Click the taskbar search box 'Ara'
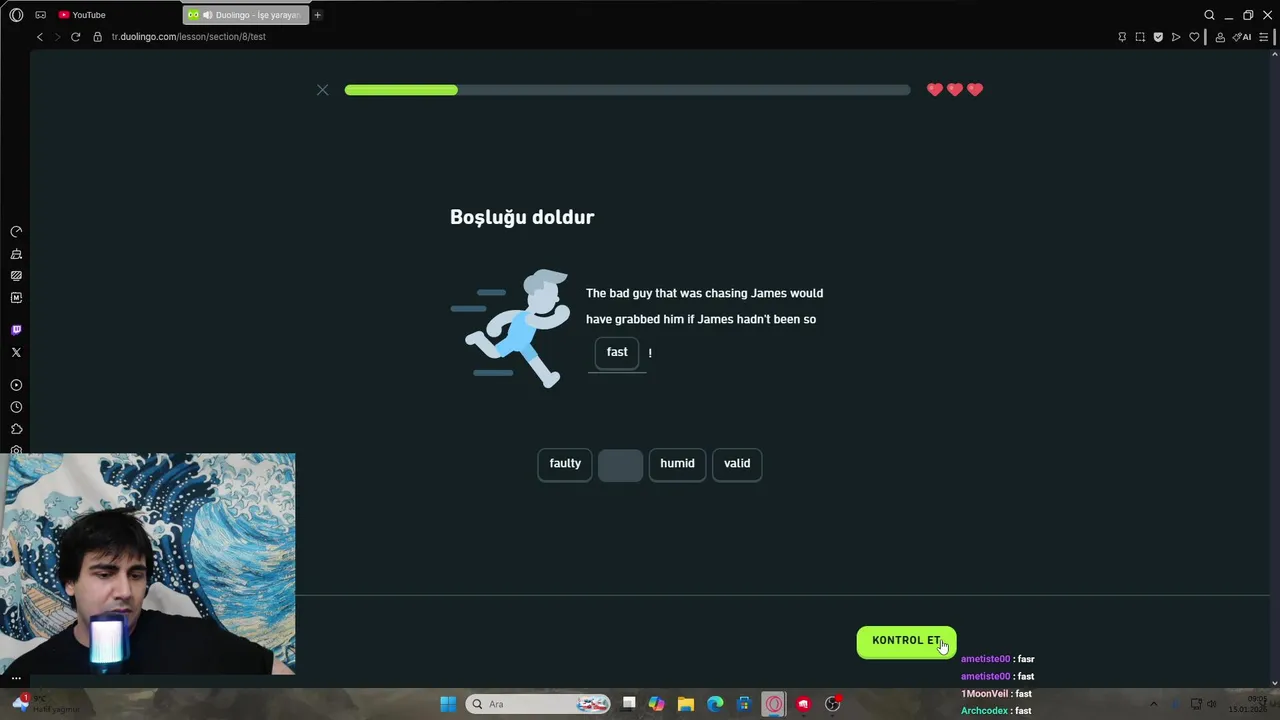Image resolution: width=1280 pixels, height=720 pixels. pos(539,704)
